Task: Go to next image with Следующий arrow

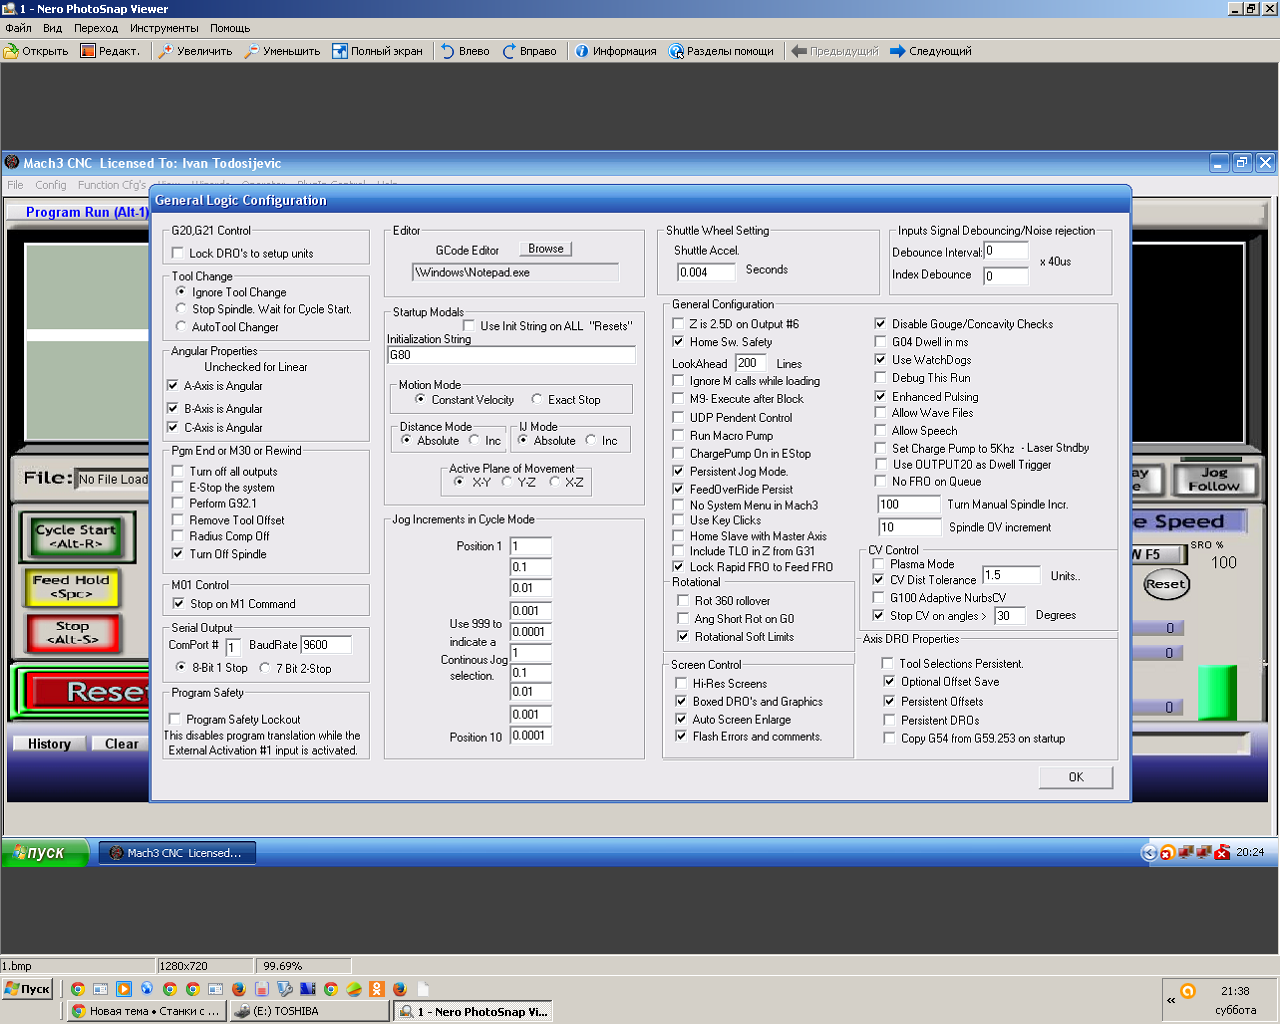Action: coord(897,51)
